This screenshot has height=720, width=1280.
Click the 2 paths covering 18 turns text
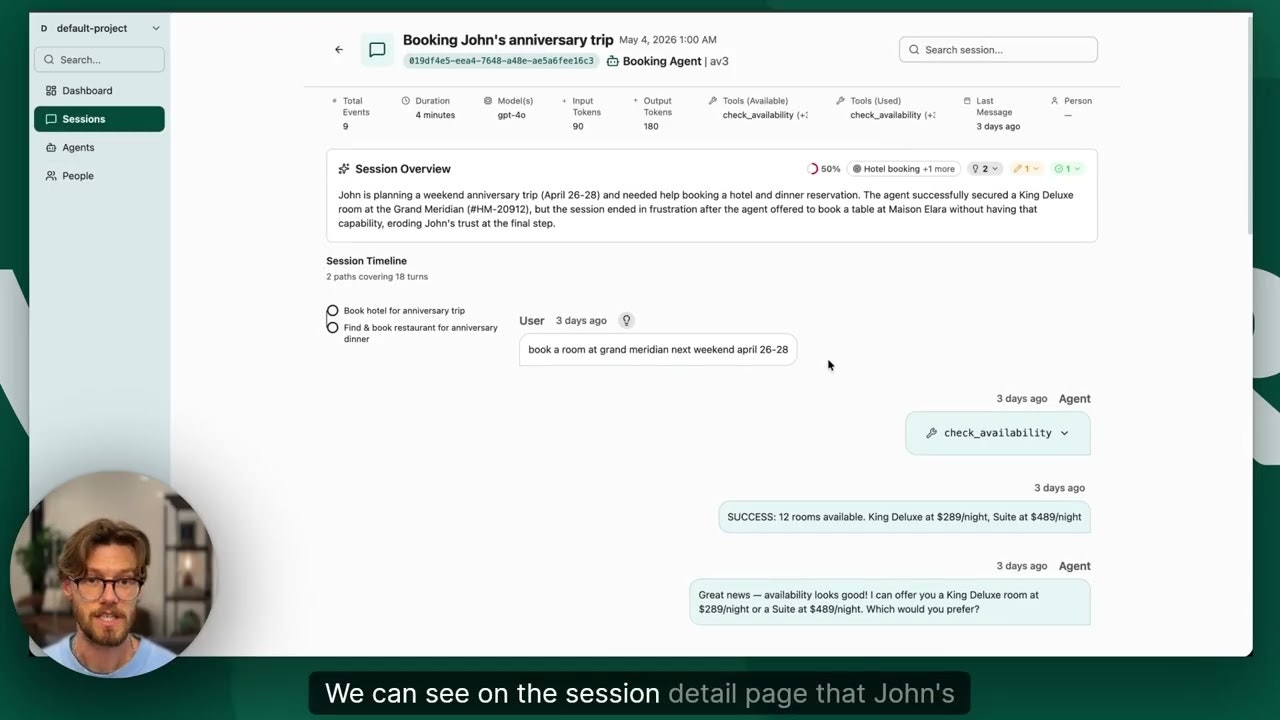pos(377,277)
